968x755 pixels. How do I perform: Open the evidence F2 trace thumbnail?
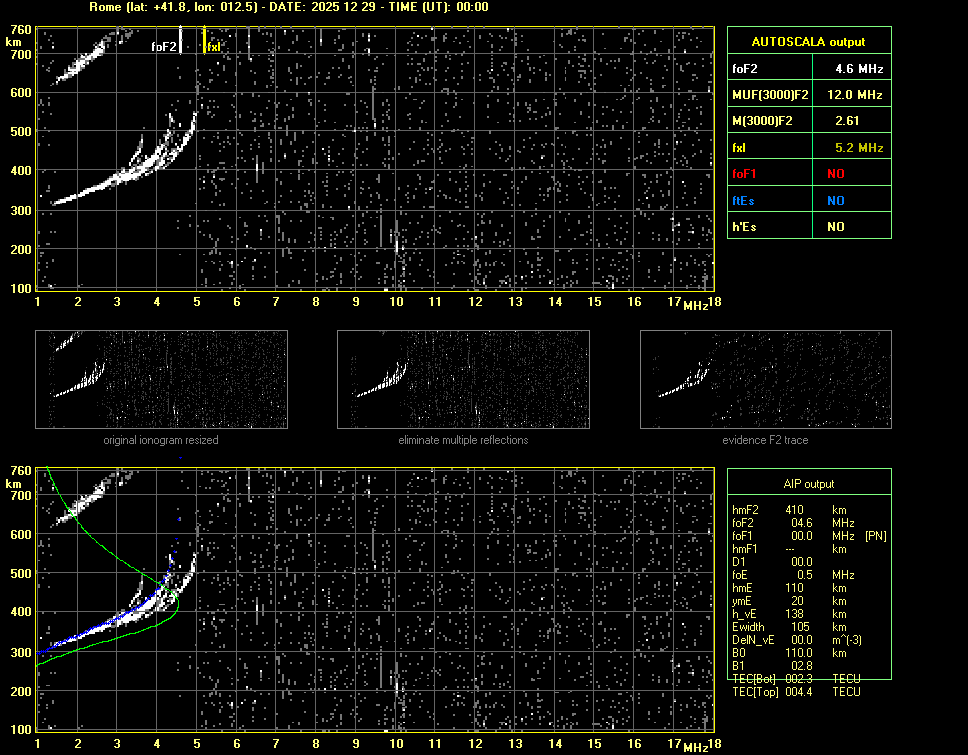(765, 379)
